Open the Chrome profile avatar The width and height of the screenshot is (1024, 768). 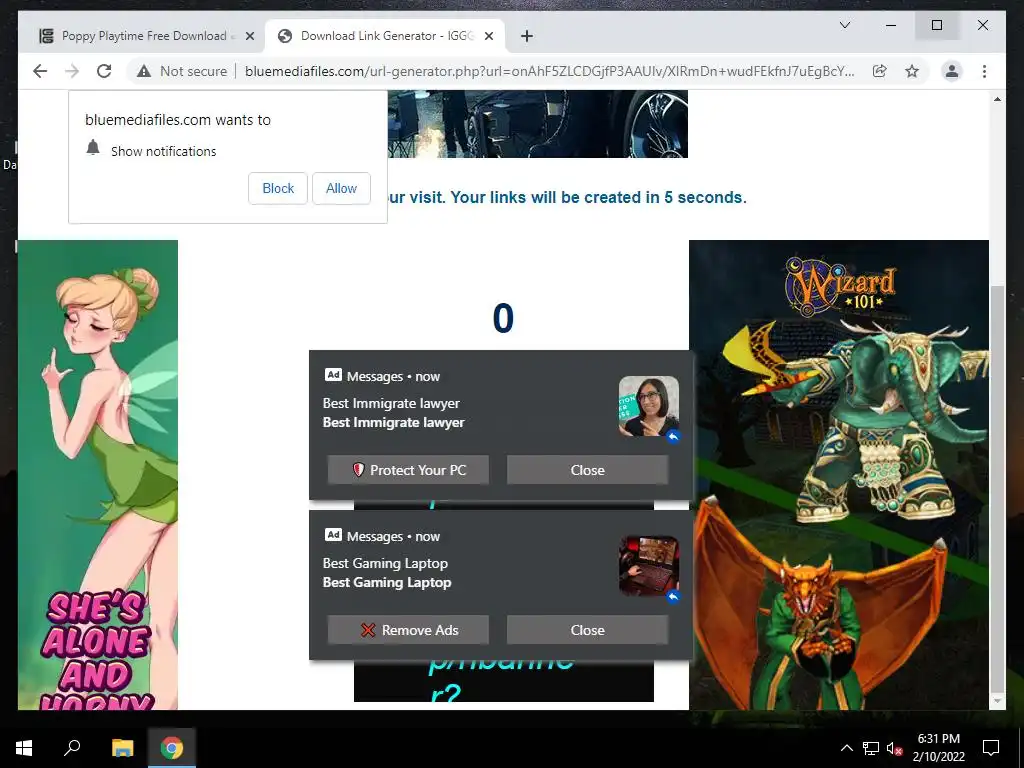(x=952, y=71)
